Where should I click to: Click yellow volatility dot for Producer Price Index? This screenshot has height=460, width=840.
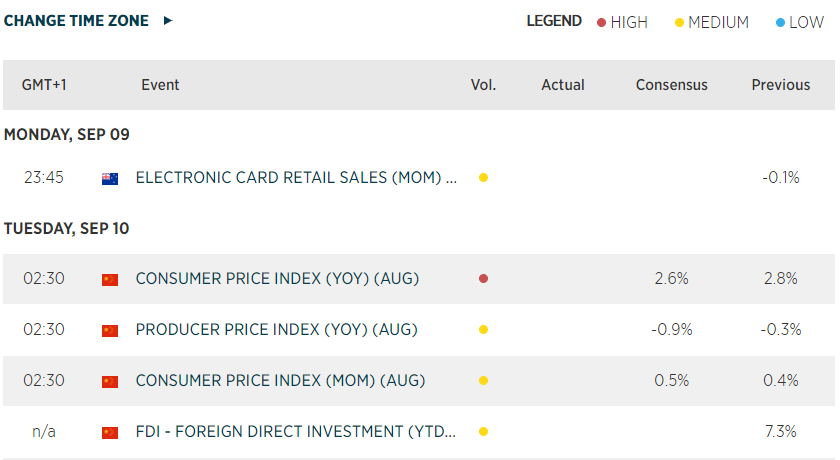[483, 330]
